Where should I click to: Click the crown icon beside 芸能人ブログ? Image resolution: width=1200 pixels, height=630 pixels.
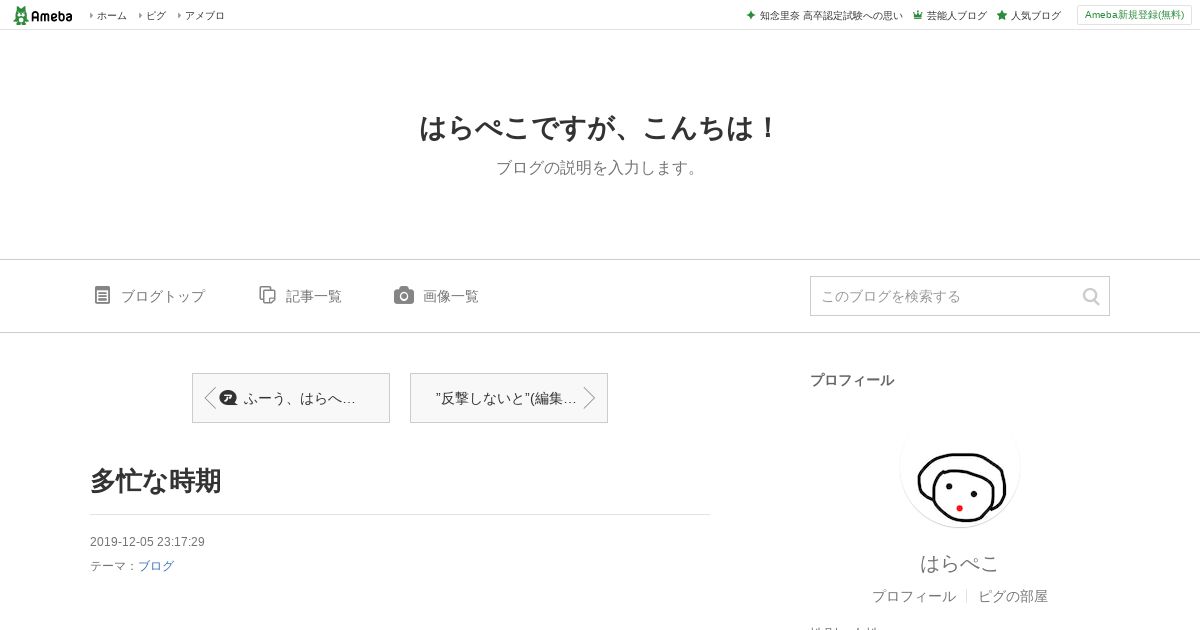pyautogui.click(x=918, y=15)
